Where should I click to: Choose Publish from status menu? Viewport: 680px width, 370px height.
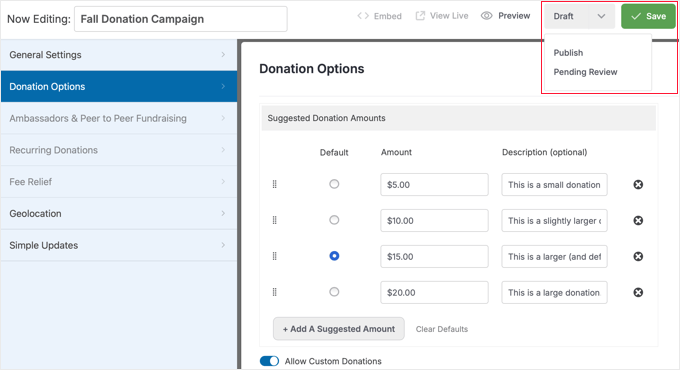tap(568, 53)
